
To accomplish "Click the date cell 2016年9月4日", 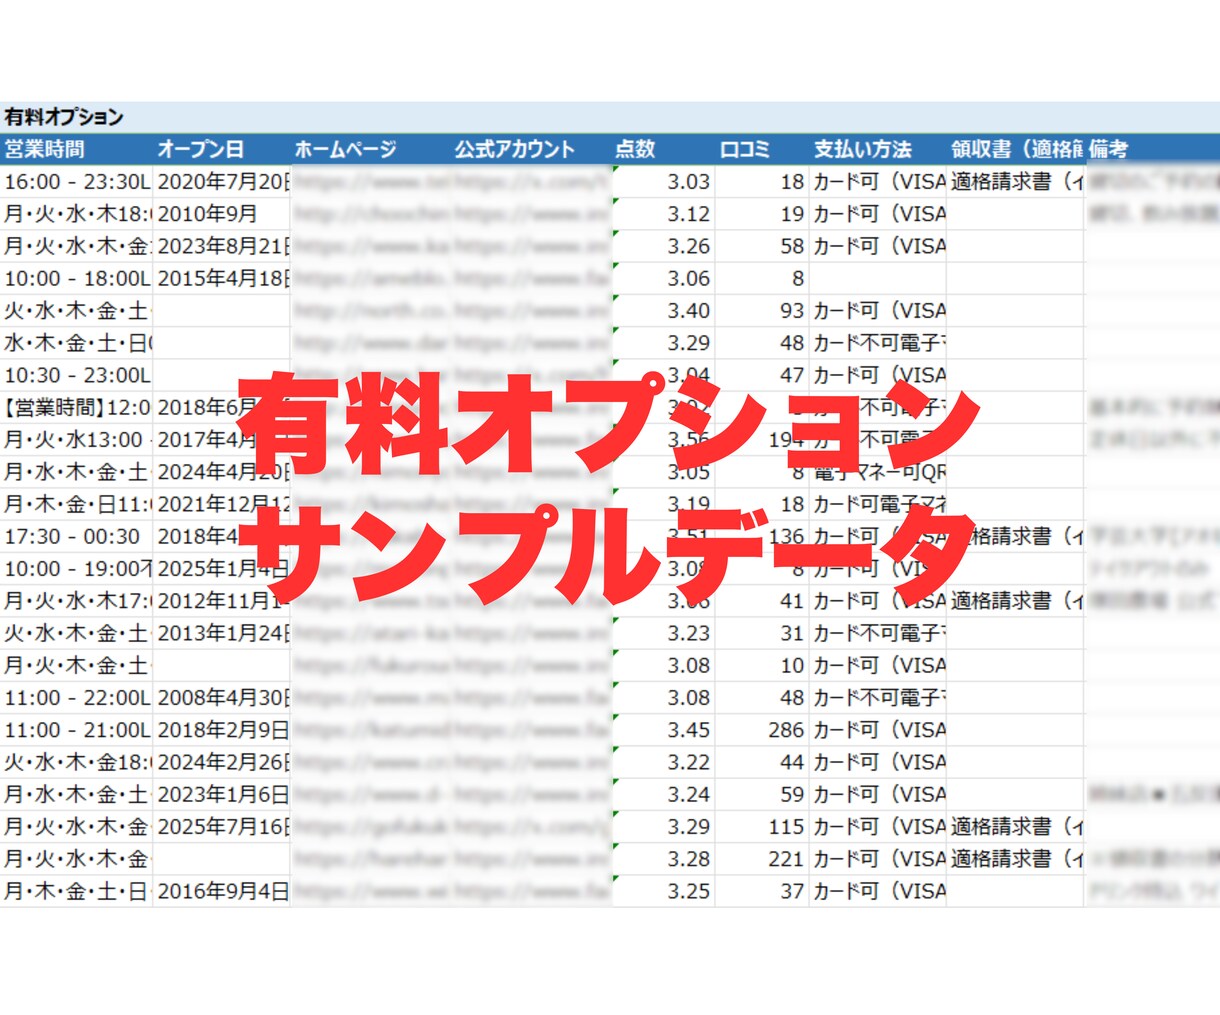I will pyautogui.click(x=221, y=891).
